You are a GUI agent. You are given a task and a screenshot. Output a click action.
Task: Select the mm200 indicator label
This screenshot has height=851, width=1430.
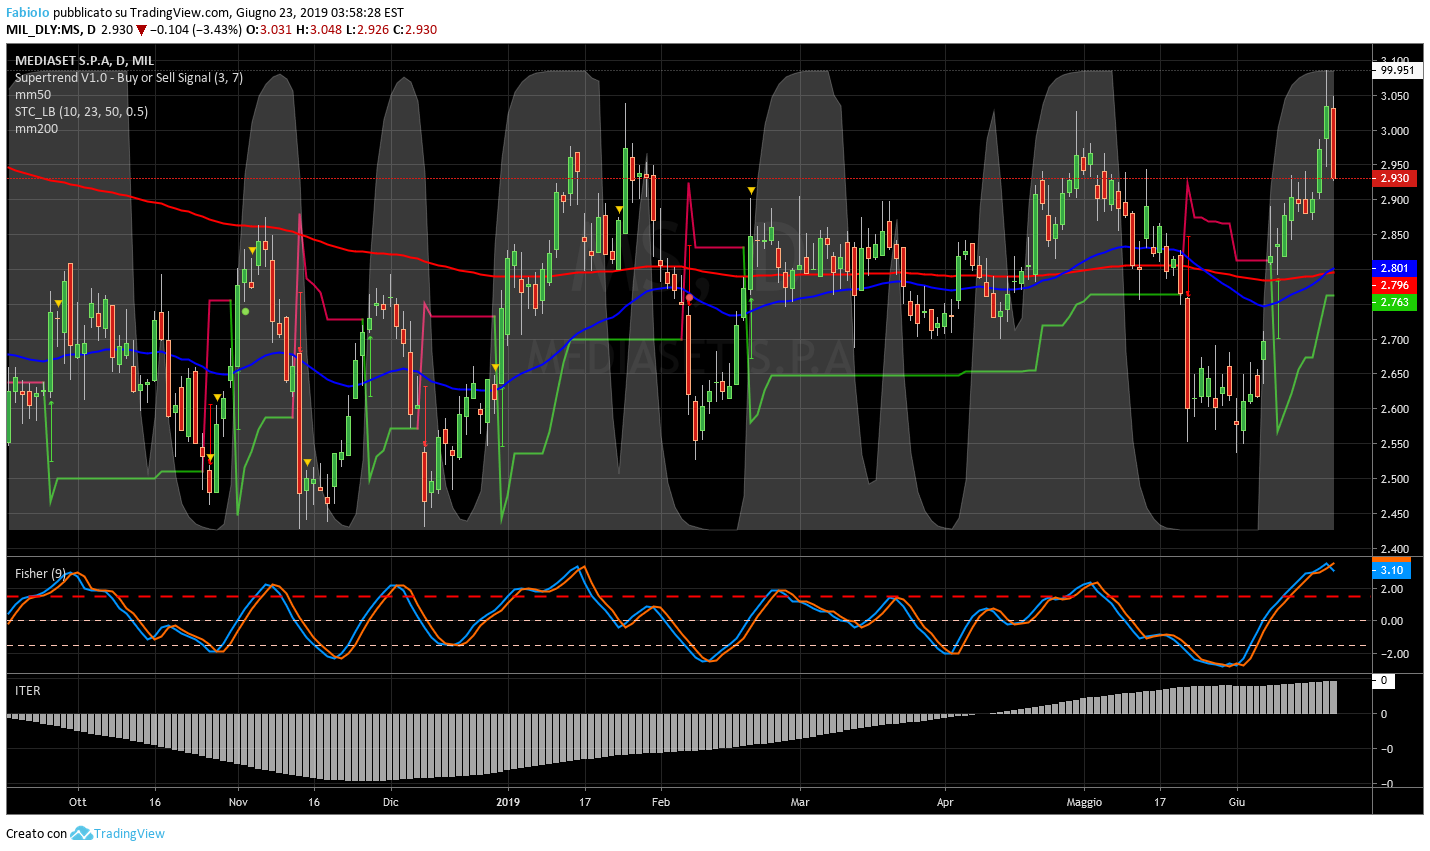(36, 128)
